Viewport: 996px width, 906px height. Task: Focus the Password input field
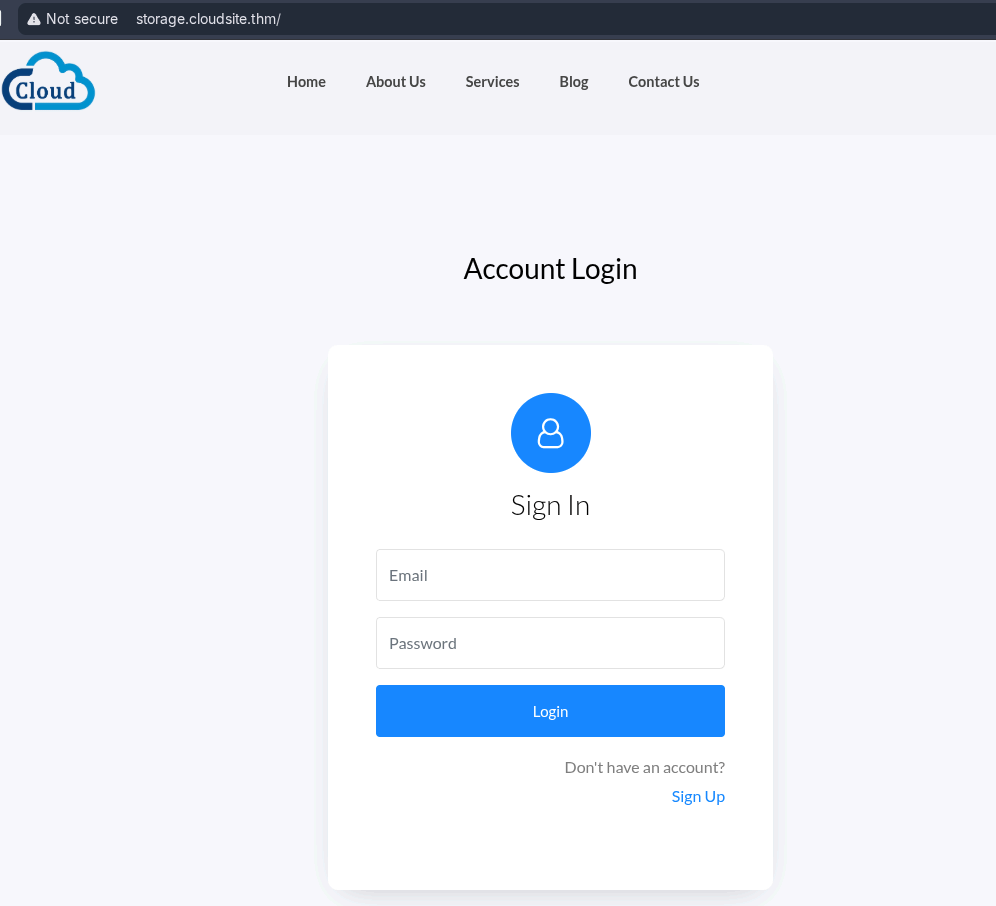click(x=550, y=643)
